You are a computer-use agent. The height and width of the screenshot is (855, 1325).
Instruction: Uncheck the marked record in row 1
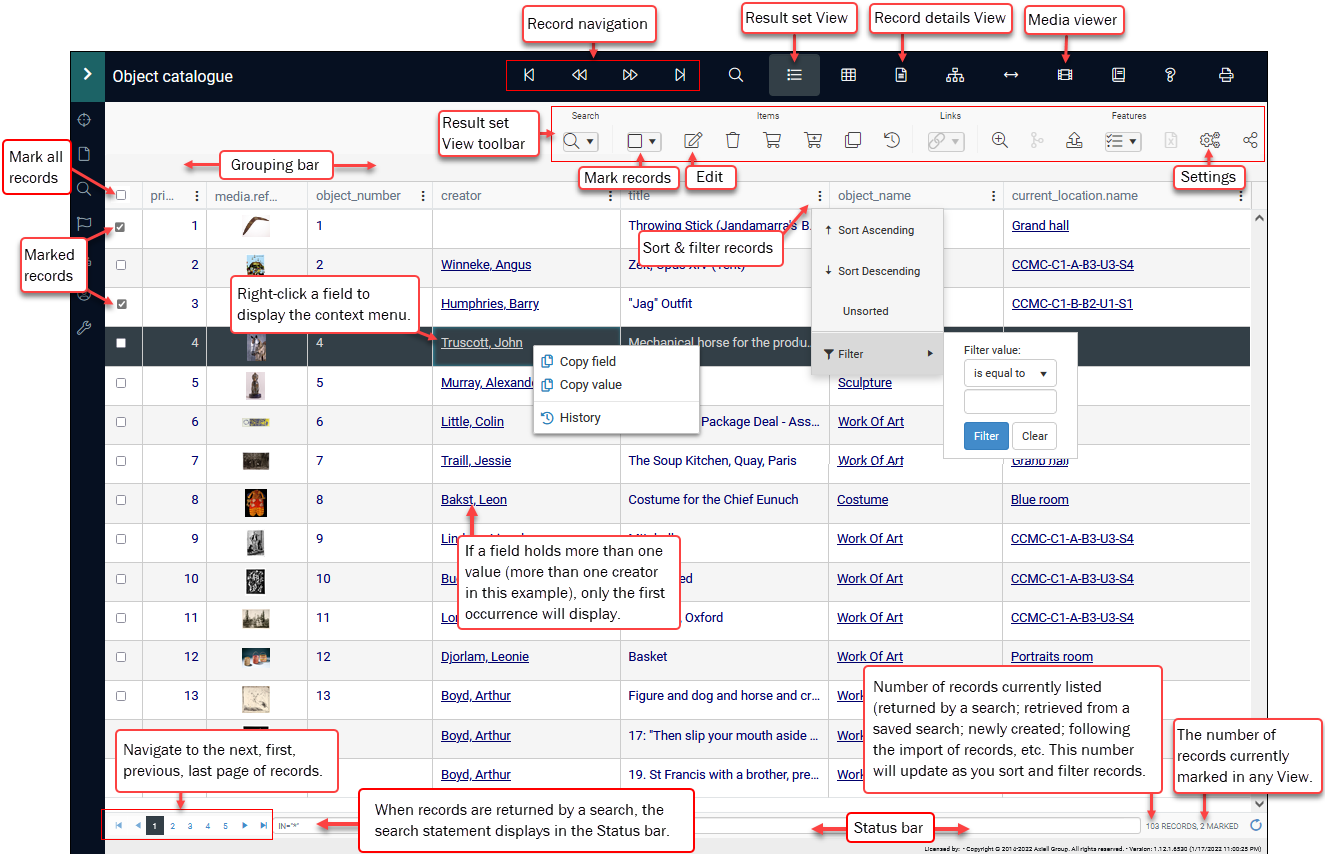point(122,226)
